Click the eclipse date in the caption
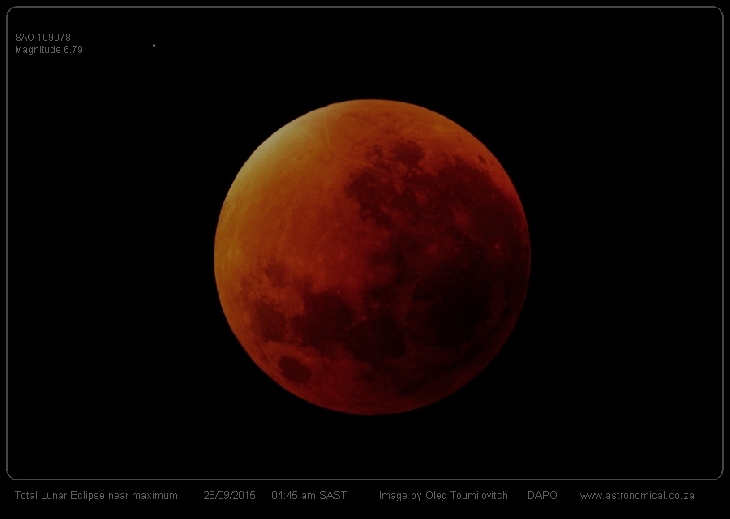The width and height of the screenshot is (730, 519). tap(229, 495)
